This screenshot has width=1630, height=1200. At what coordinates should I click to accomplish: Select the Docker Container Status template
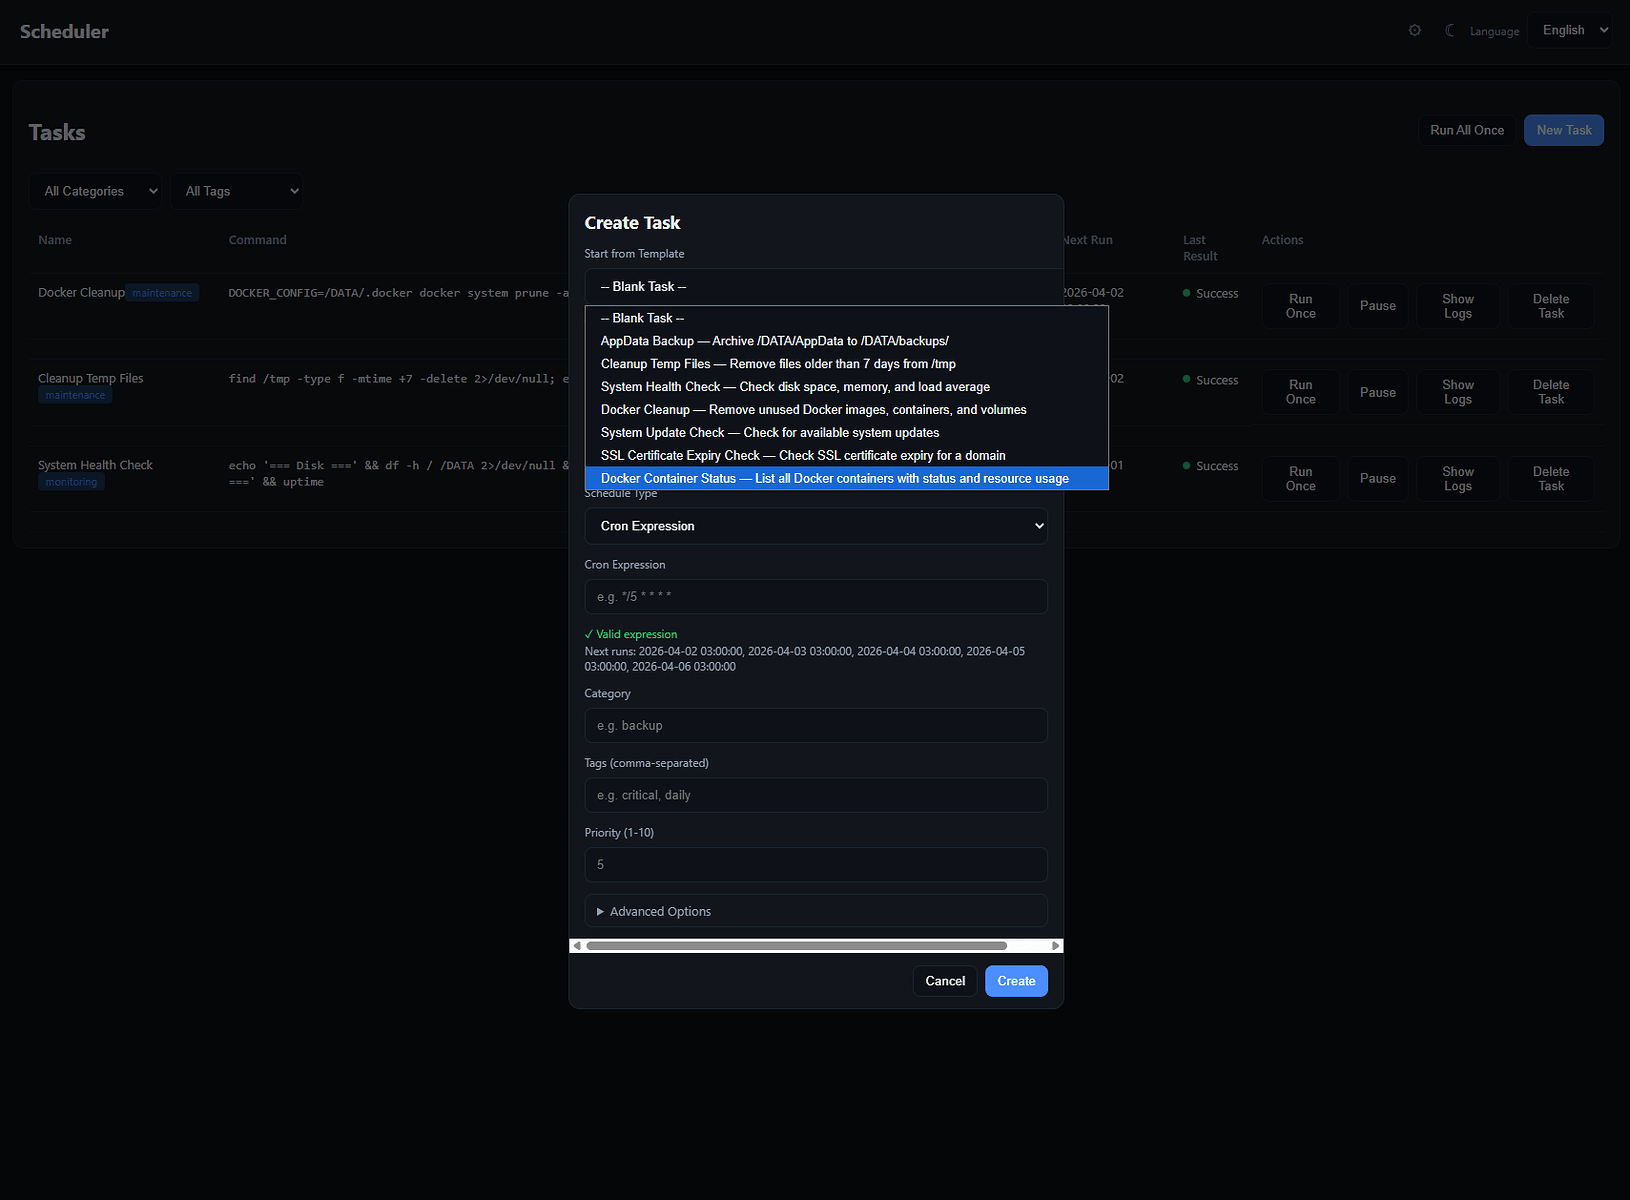[834, 479]
